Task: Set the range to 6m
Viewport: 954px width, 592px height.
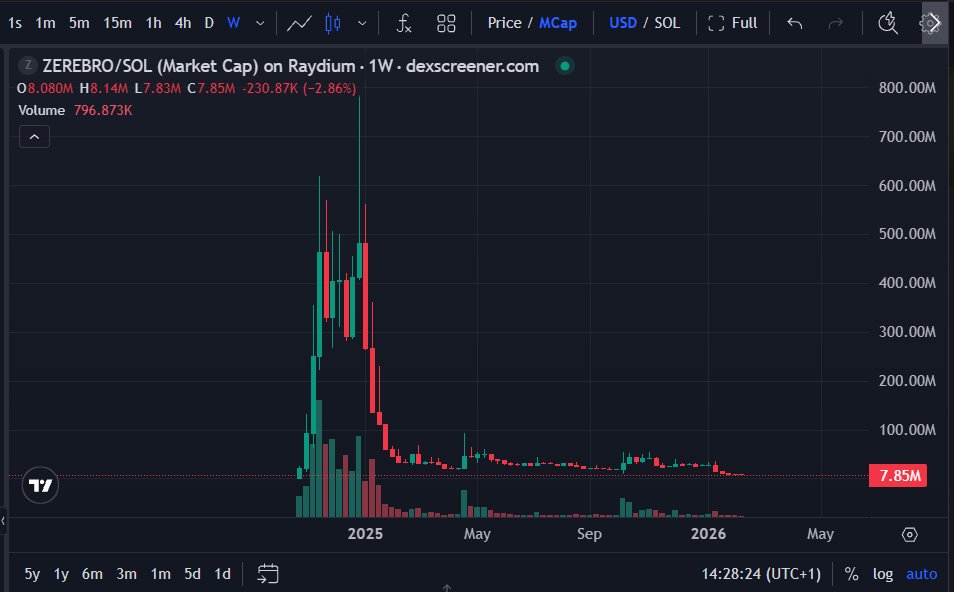Action: pyautogui.click(x=92, y=574)
